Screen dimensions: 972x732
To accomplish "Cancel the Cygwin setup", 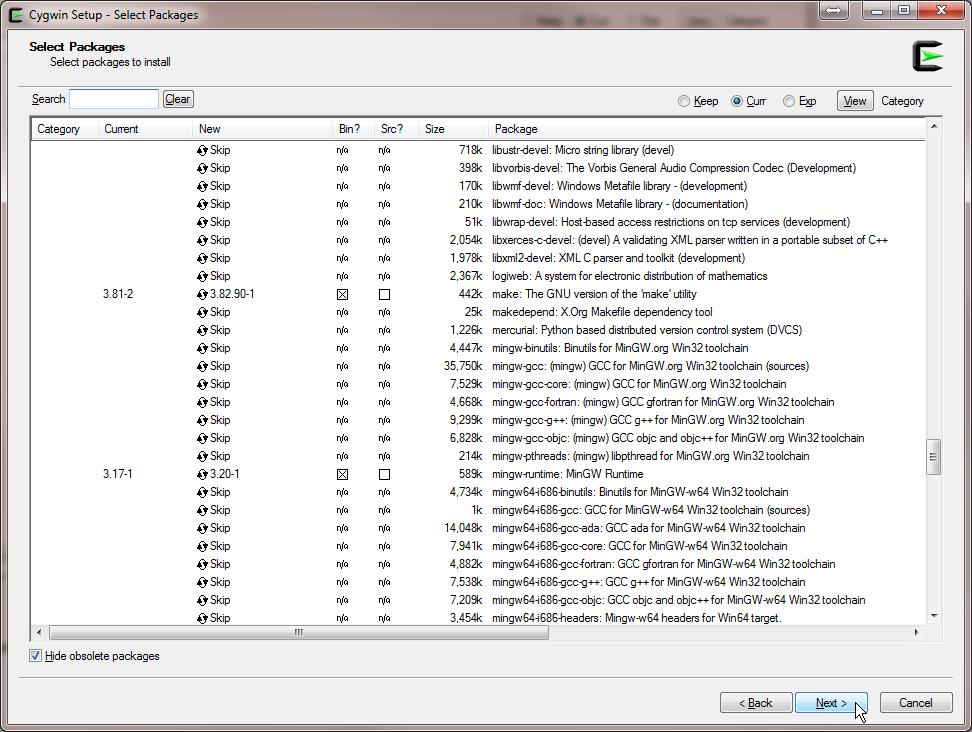I will [916, 703].
